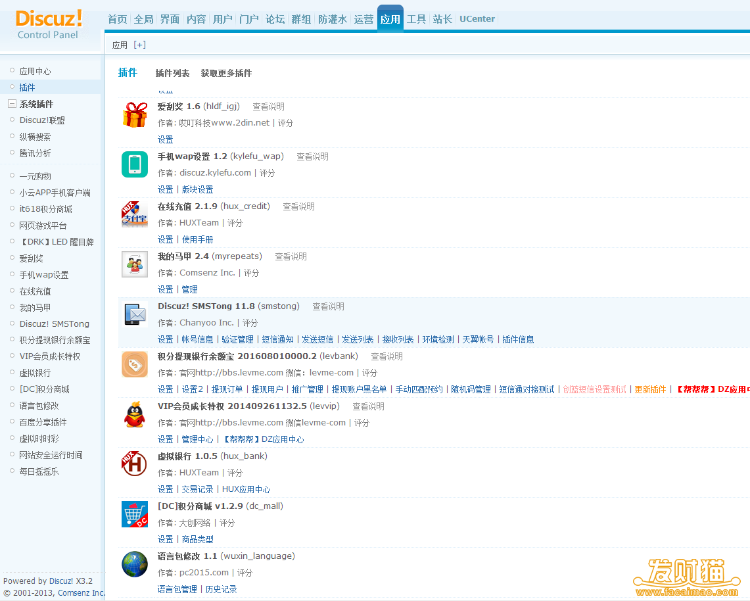Open it618积分商城 in the sidebar
The width and height of the screenshot is (750, 601).
pyautogui.click(x=46, y=209)
